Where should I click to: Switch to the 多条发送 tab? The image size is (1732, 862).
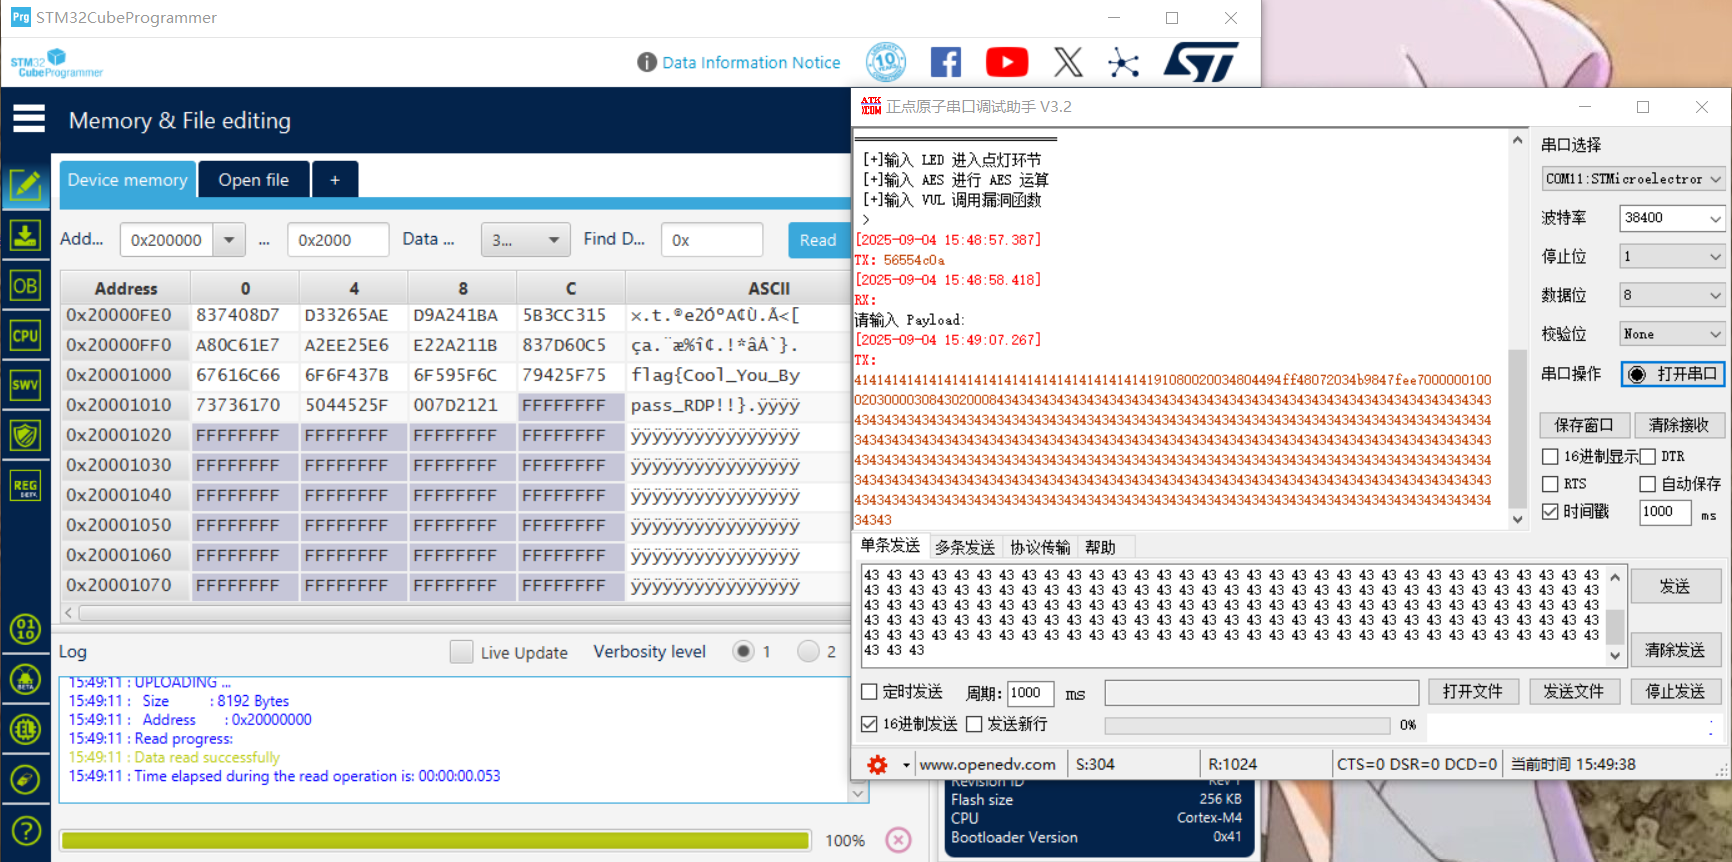[964, 547]
